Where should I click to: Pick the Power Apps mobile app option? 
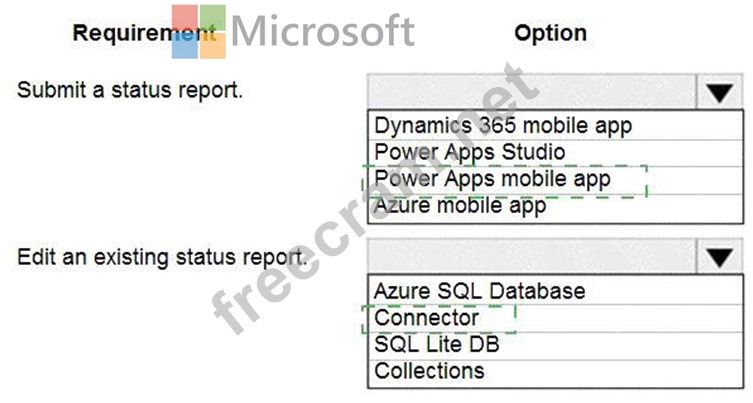point(555,180)
